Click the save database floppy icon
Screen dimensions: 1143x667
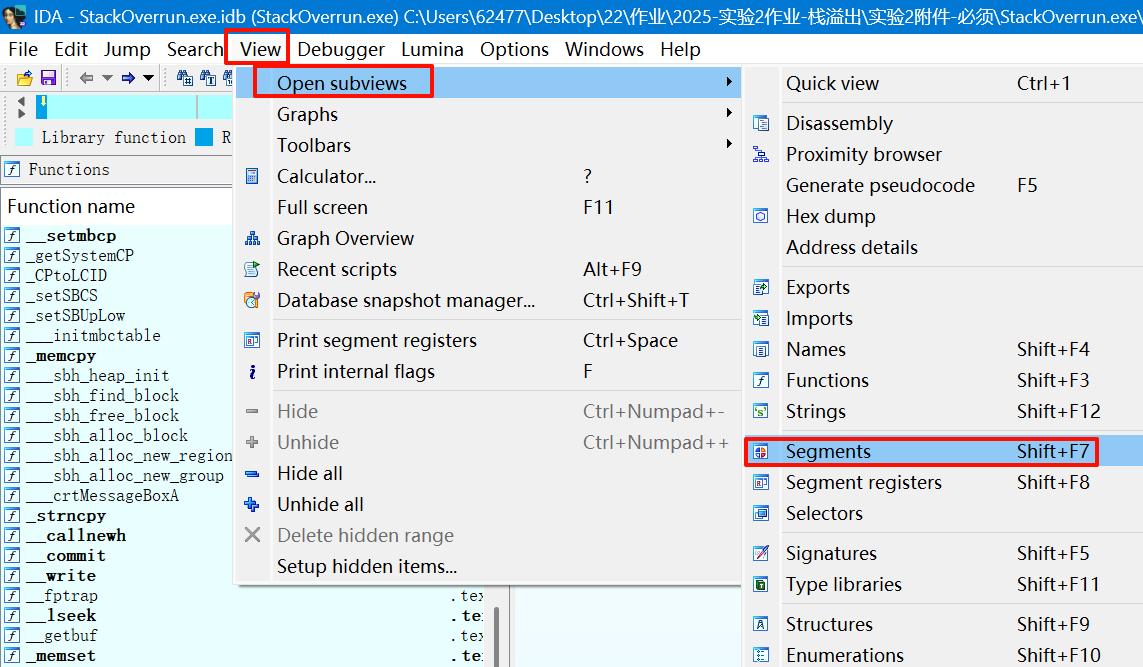tap(48, 78)
